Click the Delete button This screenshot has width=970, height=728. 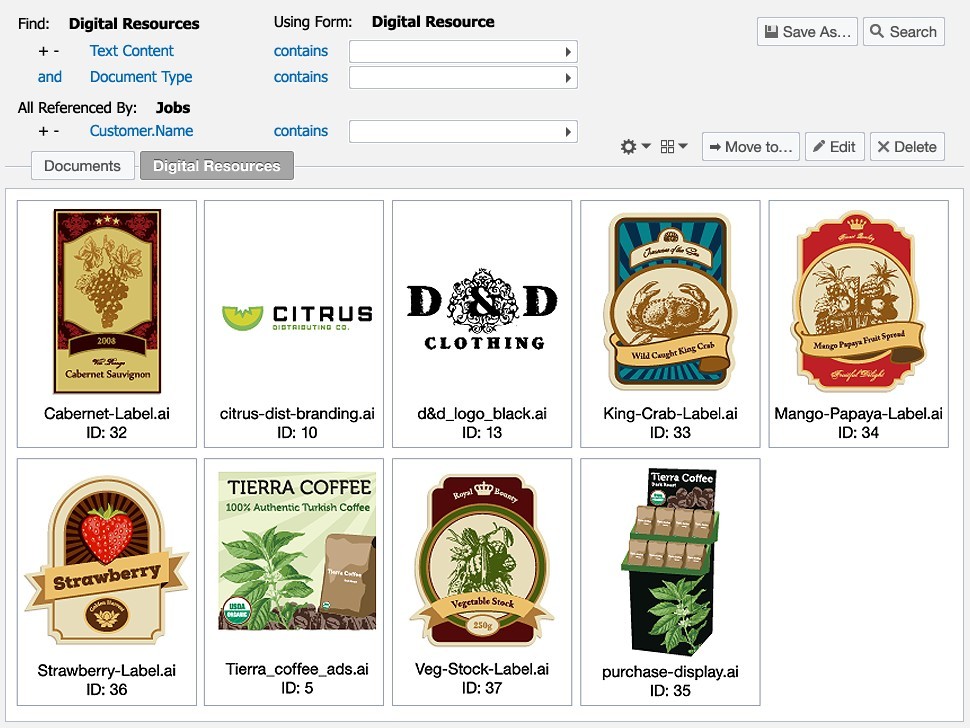pyautogui.click(x=908, y=147)
